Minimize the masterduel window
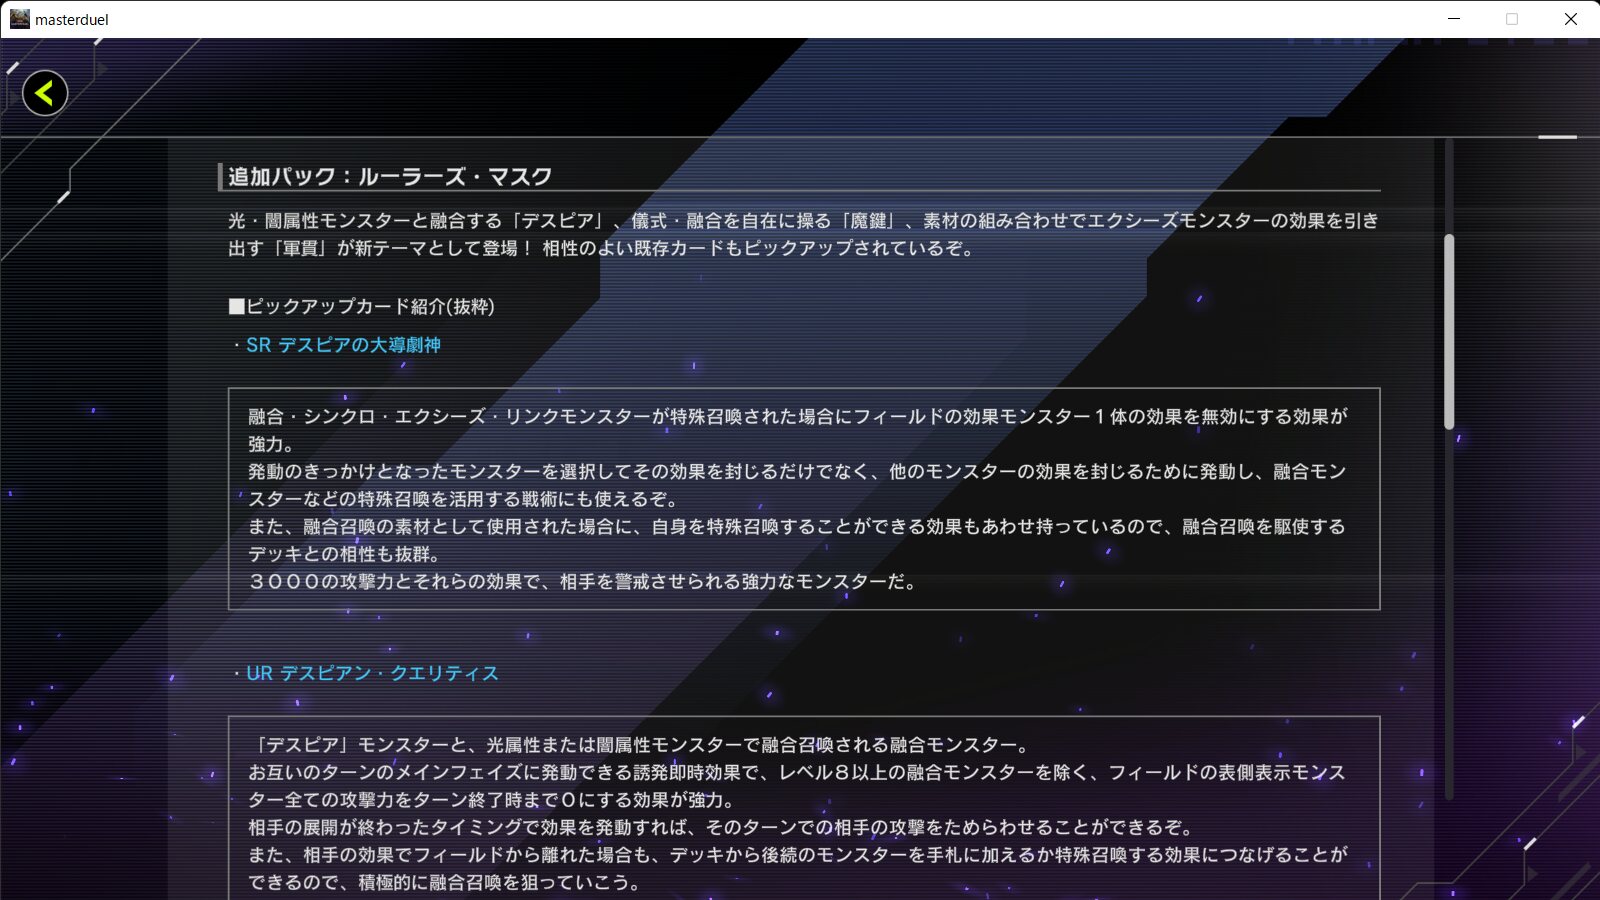This screenshot has width=1600, height=900. [1454, 19]
